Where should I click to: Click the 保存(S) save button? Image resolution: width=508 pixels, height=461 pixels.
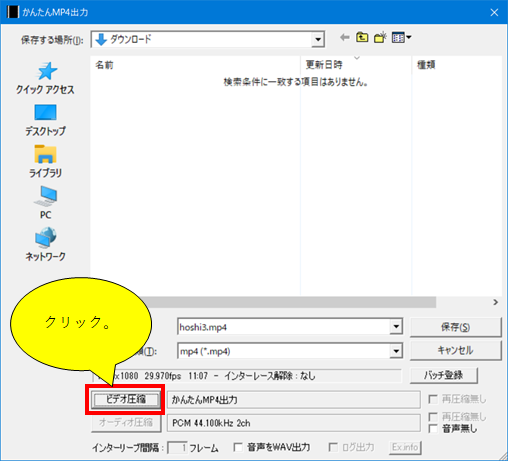pyautogui.click(x=455, y=327)
